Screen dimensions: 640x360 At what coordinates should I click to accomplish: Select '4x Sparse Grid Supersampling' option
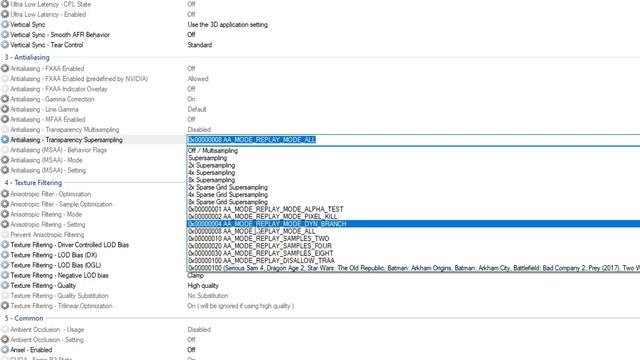pos(413,195)
